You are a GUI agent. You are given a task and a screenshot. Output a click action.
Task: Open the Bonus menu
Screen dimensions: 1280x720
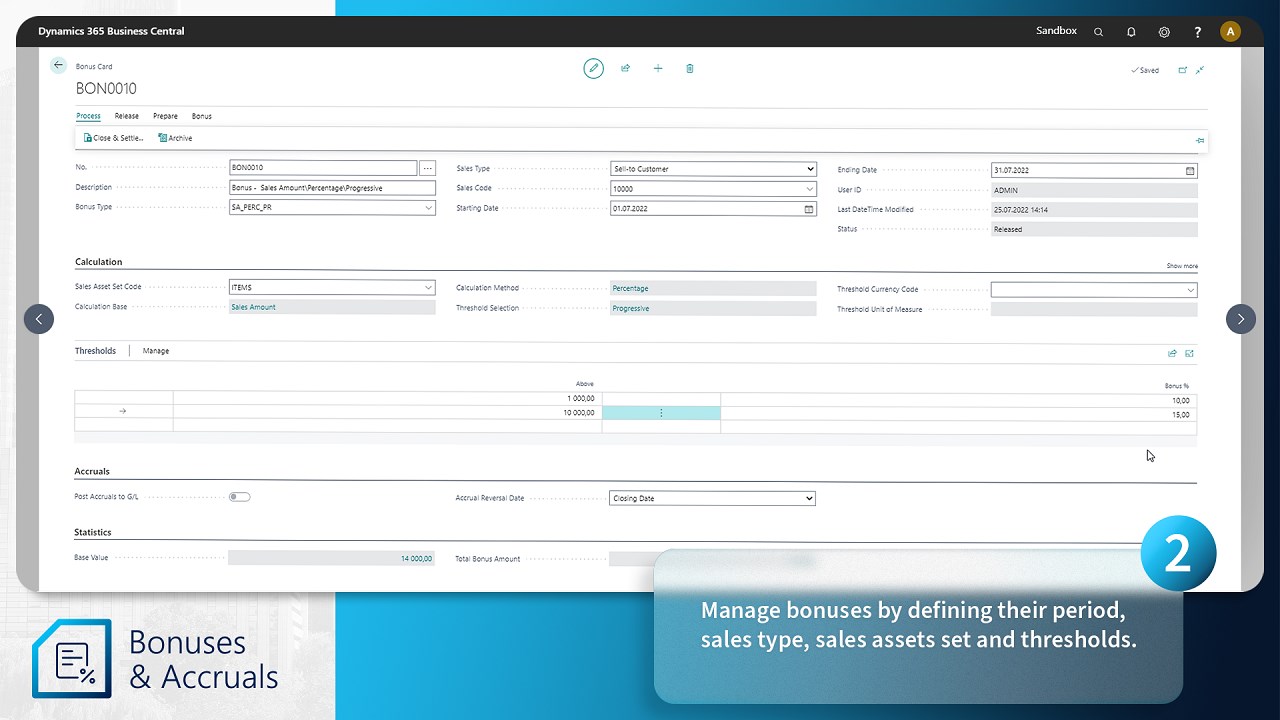202,116
